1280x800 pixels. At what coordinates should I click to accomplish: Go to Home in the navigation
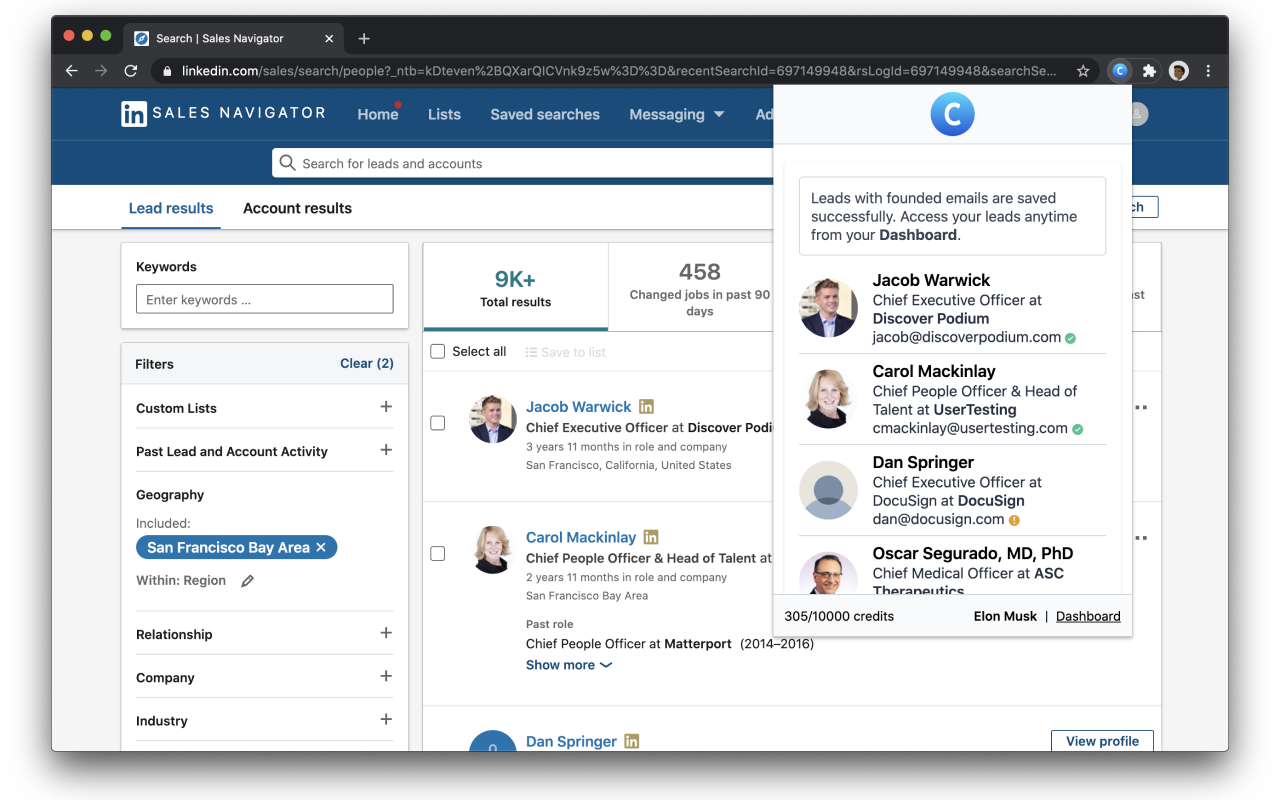click(378, 114)
